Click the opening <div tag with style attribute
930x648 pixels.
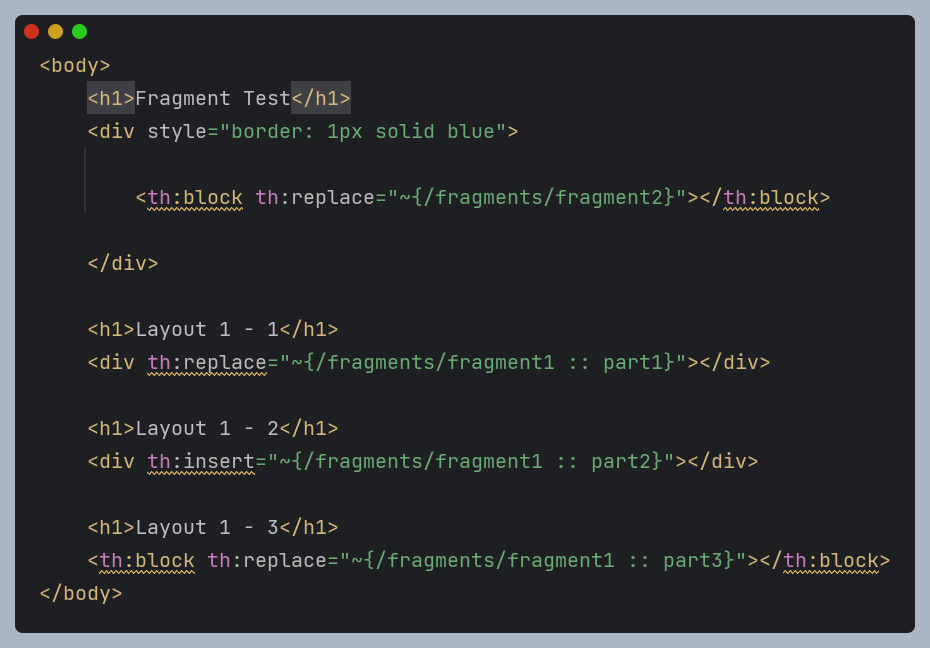(x=111, y=132)
